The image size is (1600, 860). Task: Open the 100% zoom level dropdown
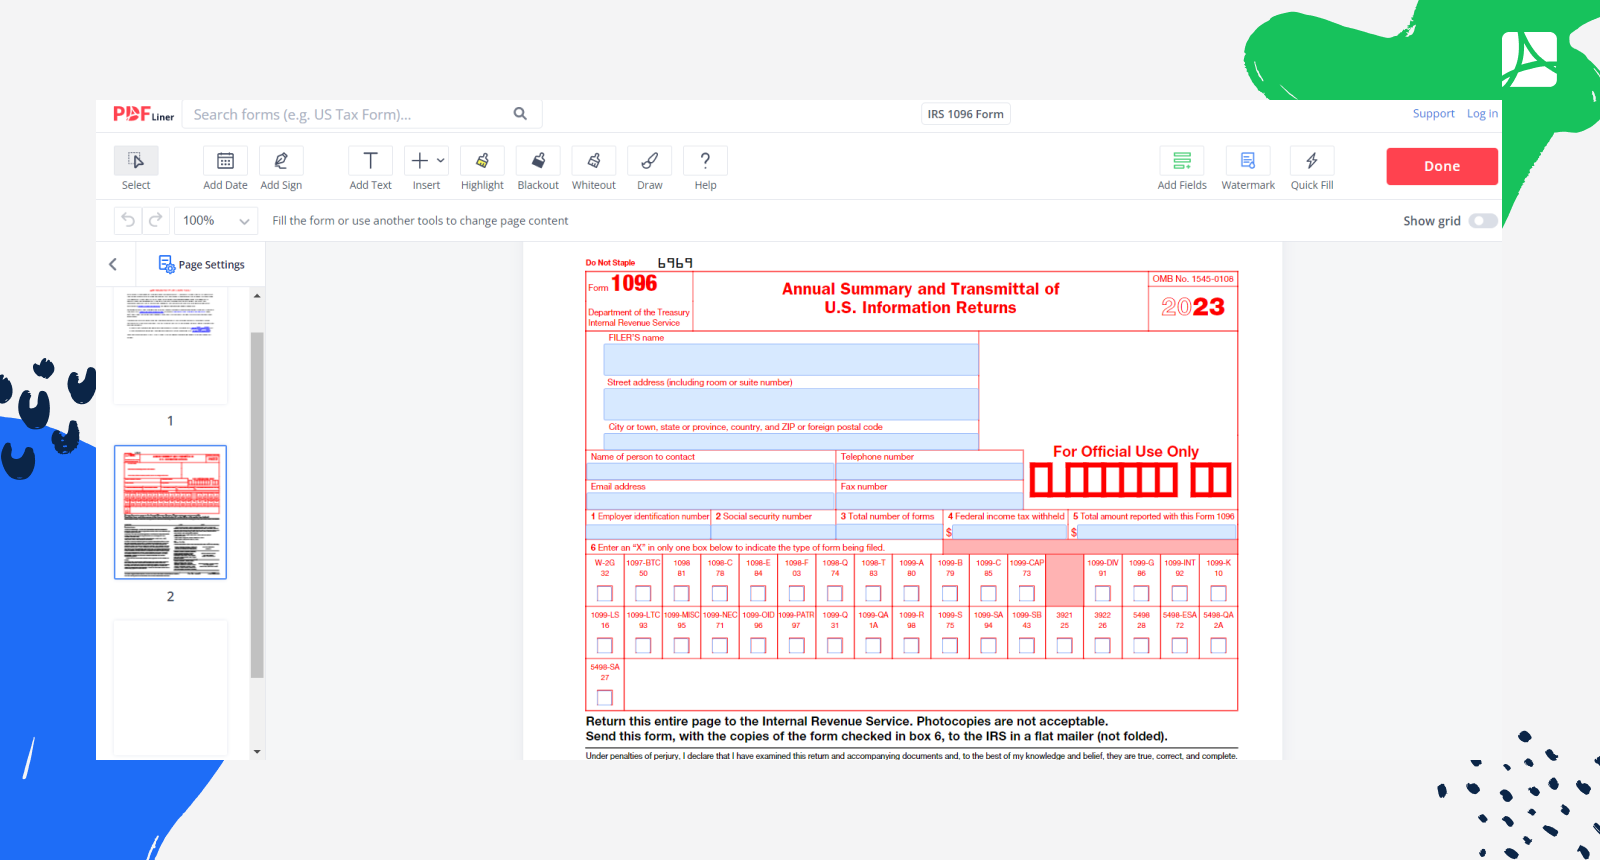tap(216, 221)
